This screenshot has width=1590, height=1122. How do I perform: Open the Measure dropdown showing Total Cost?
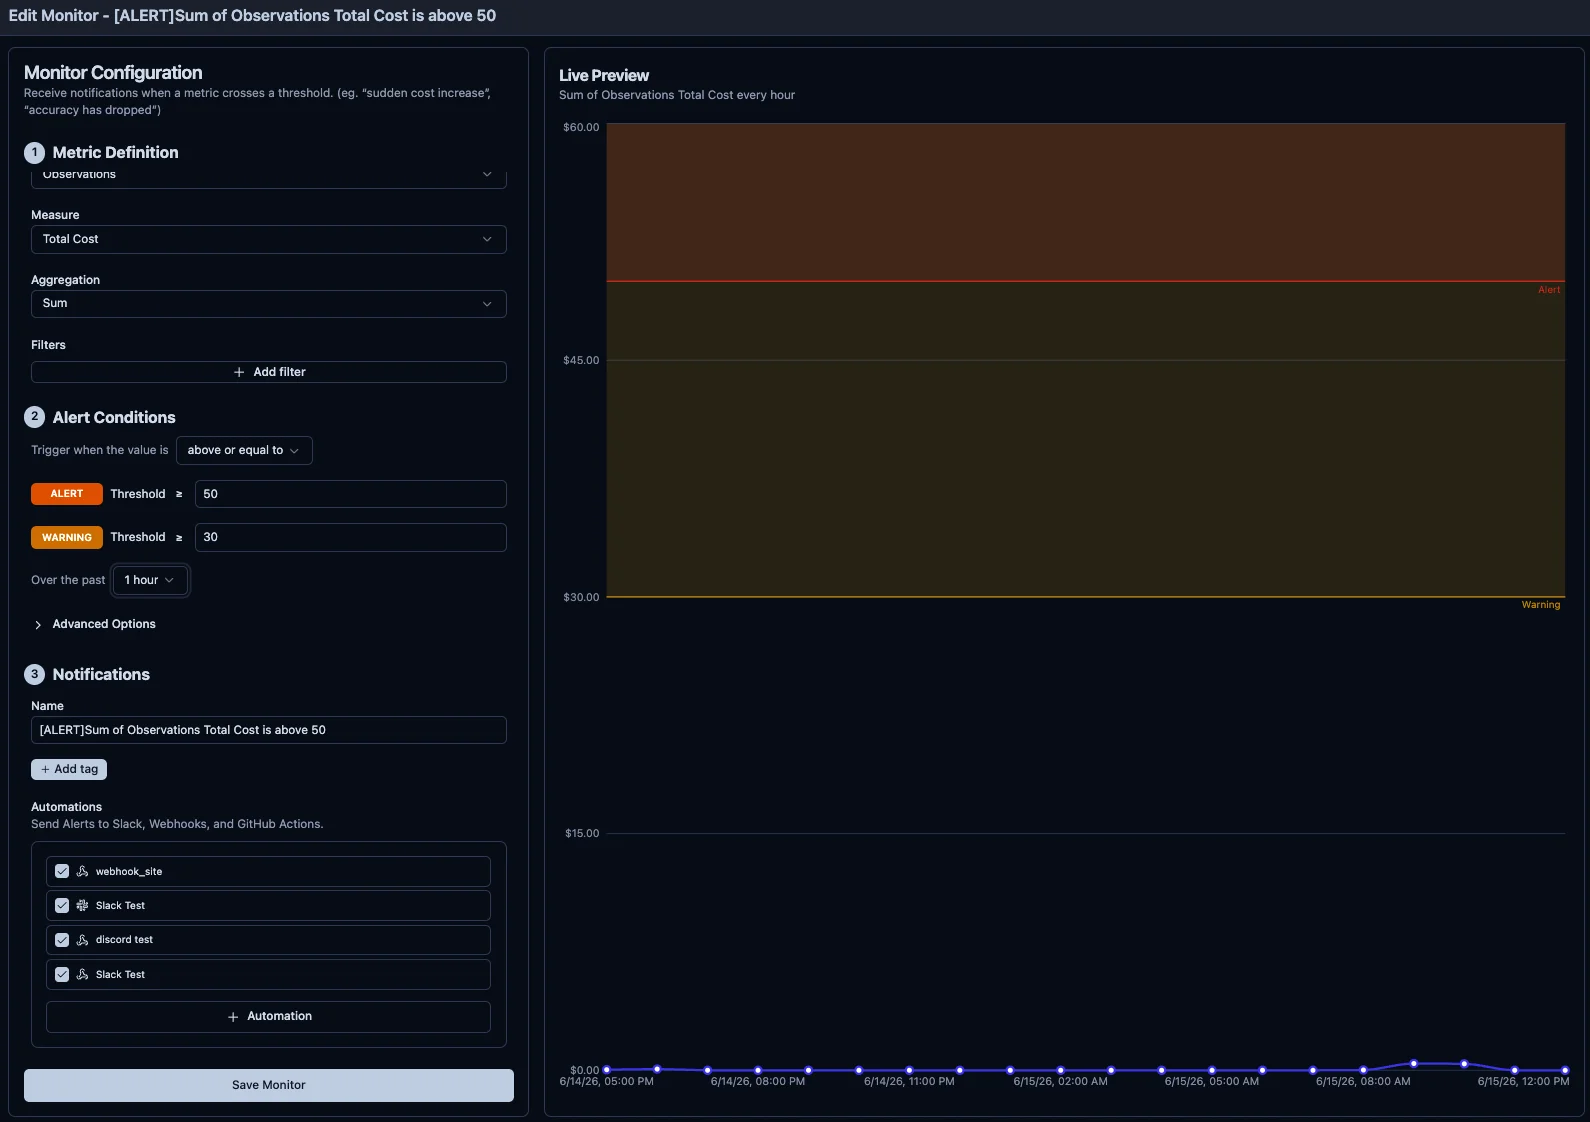tap(268, 239)
